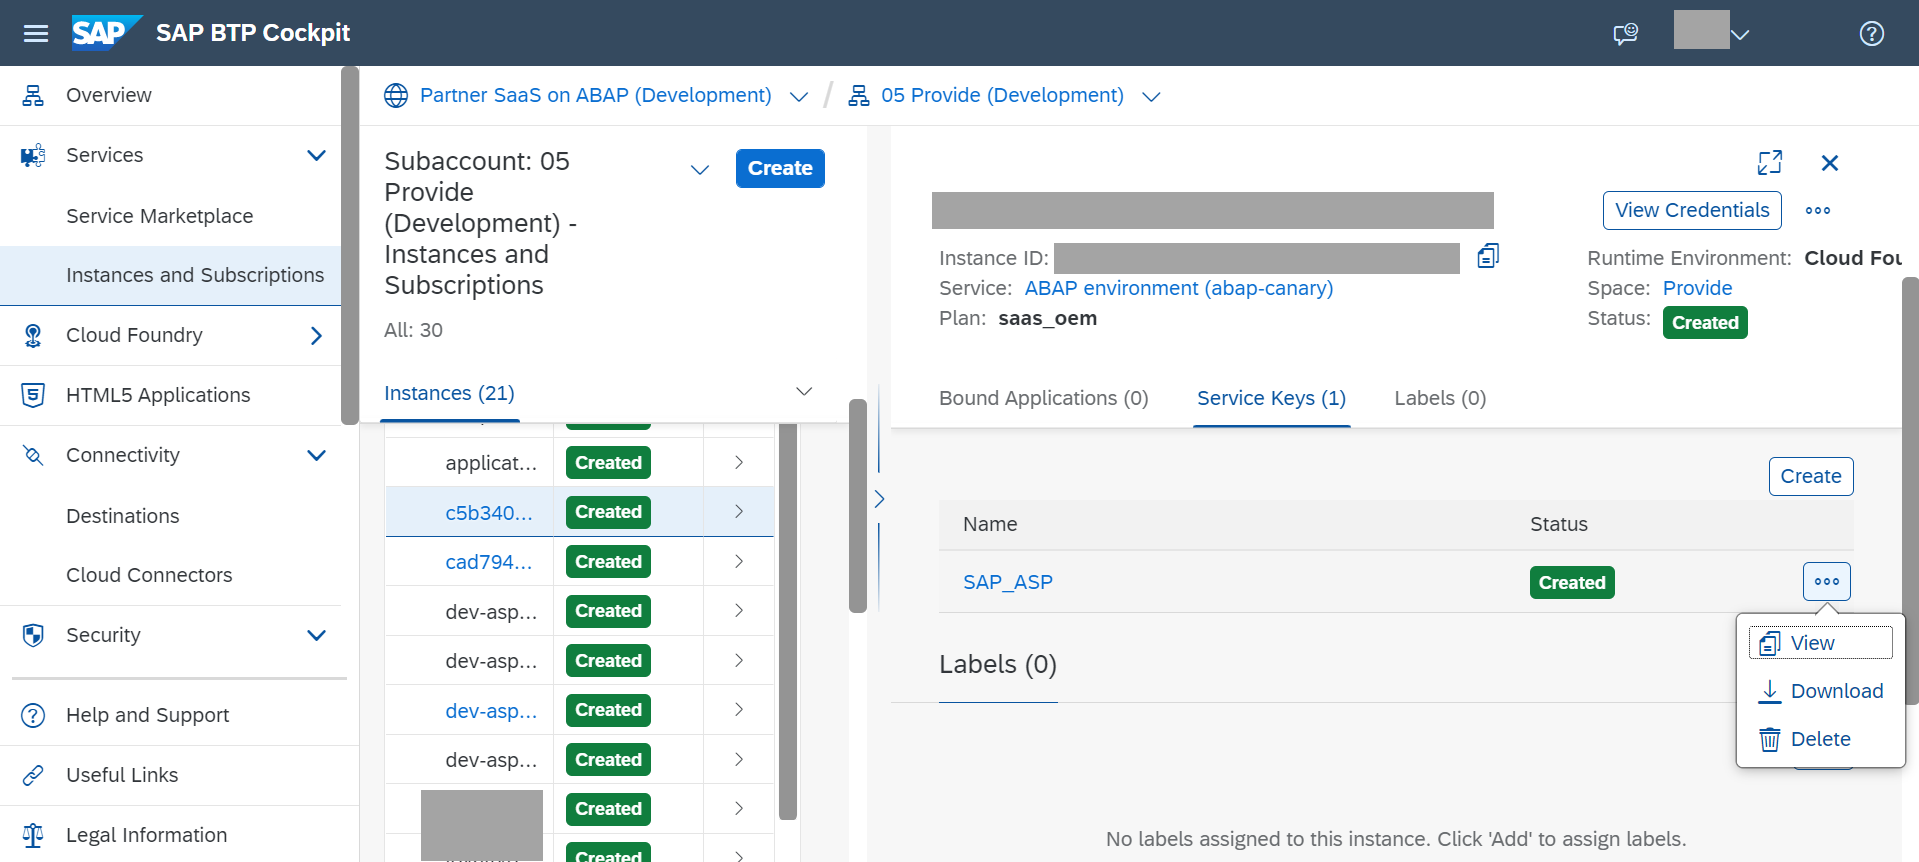Image resolution: width=1919 pixels, height=862 pixels.
Task: Open the Provide space link
Action: (1697, 288)
